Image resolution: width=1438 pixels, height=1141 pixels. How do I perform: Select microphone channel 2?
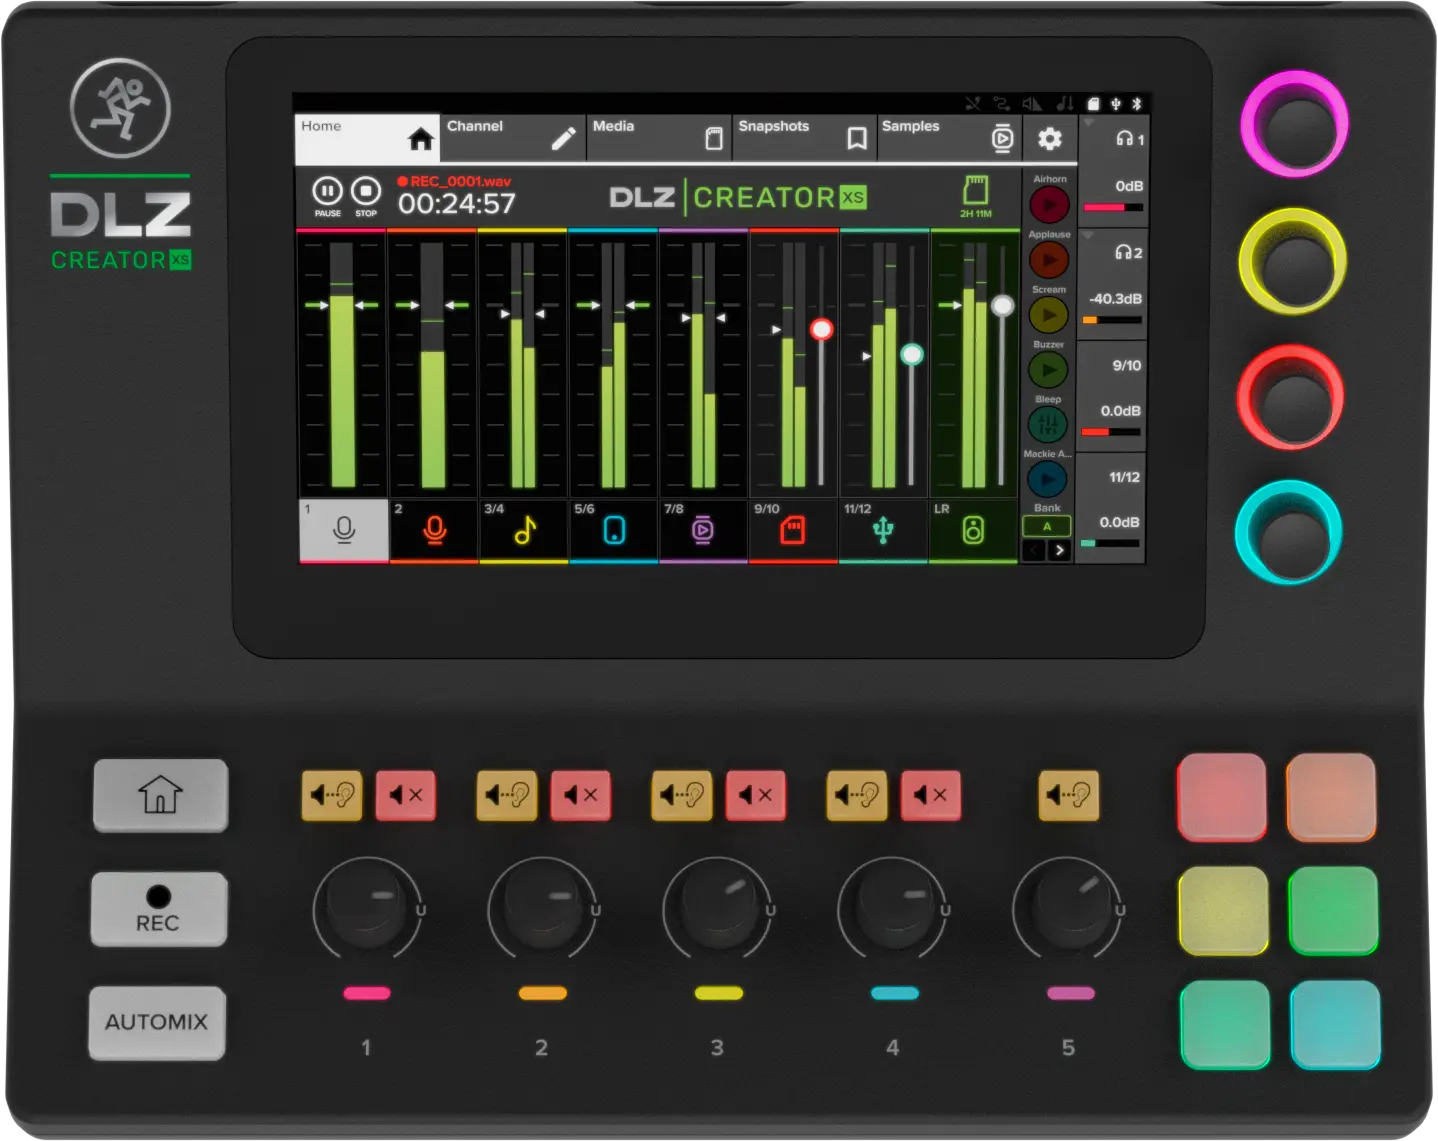coord(432,530)
